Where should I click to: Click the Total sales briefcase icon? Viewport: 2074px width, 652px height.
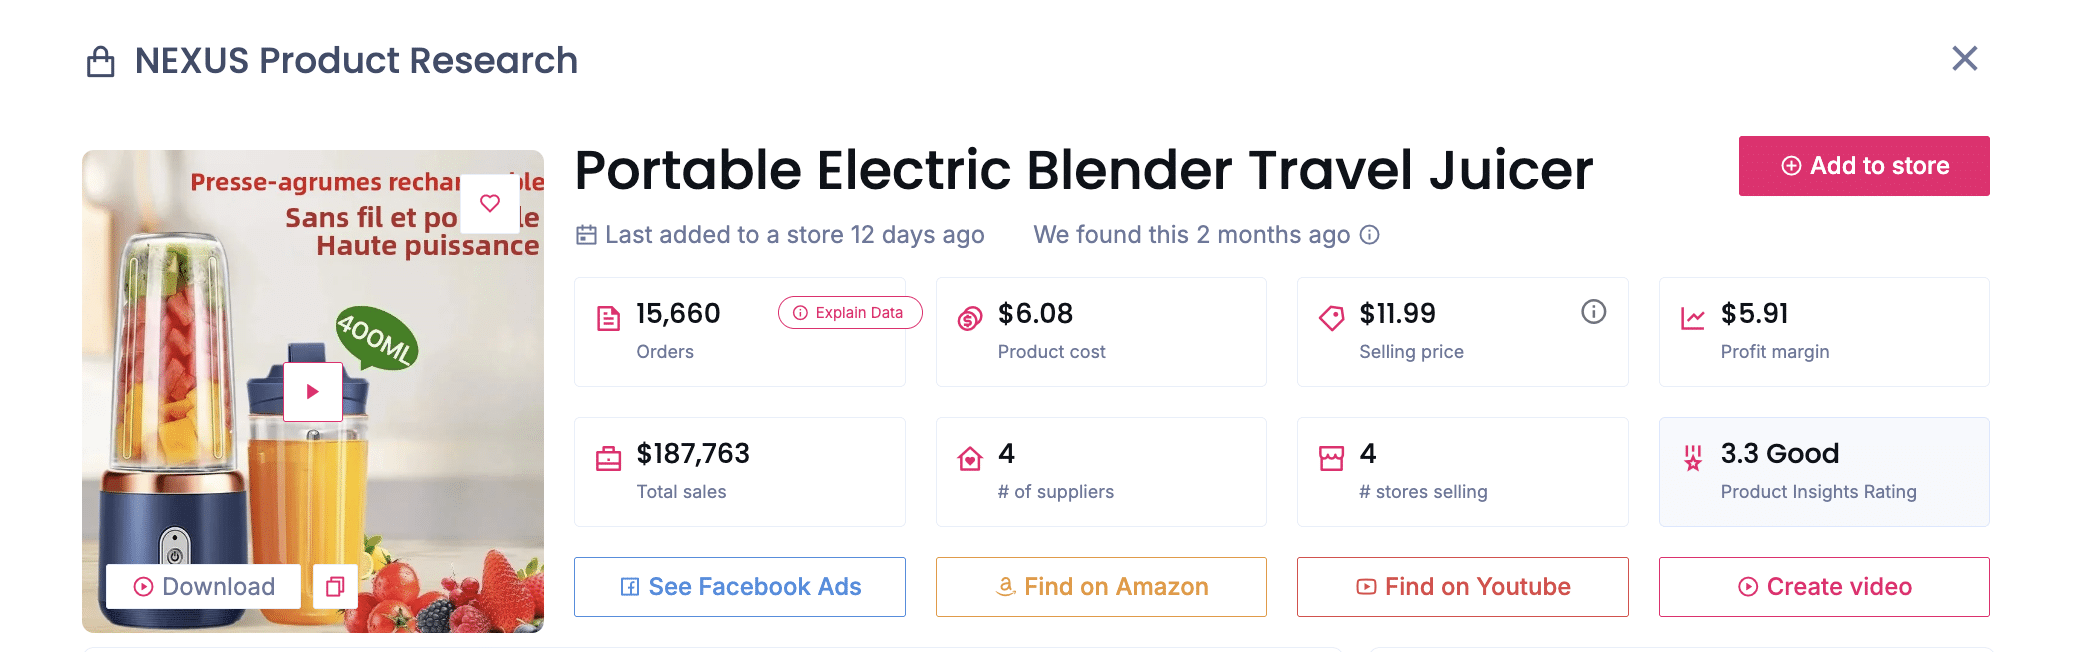pyautogui.click(x=608, y=455)
